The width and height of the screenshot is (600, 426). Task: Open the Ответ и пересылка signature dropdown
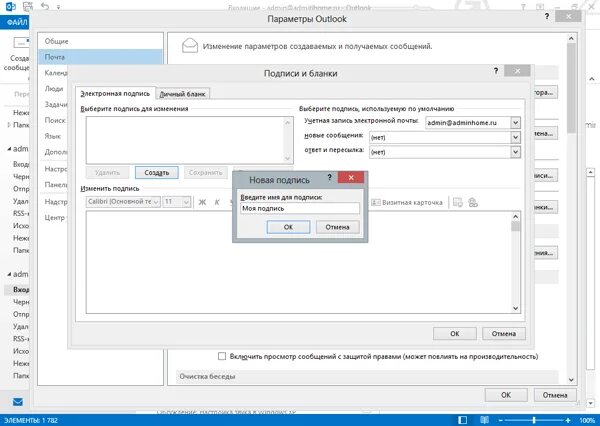tap(515, 152)
